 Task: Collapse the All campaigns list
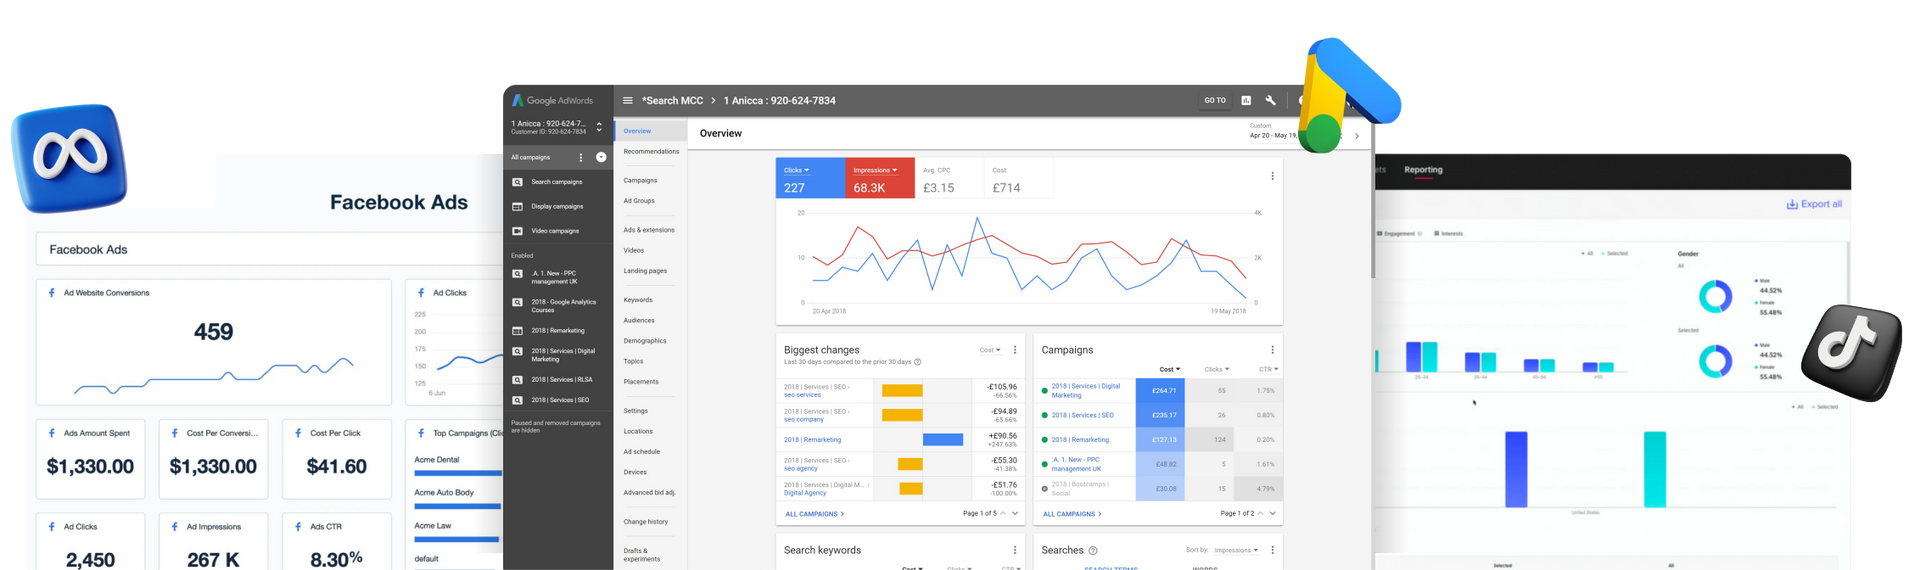[601, 157]
